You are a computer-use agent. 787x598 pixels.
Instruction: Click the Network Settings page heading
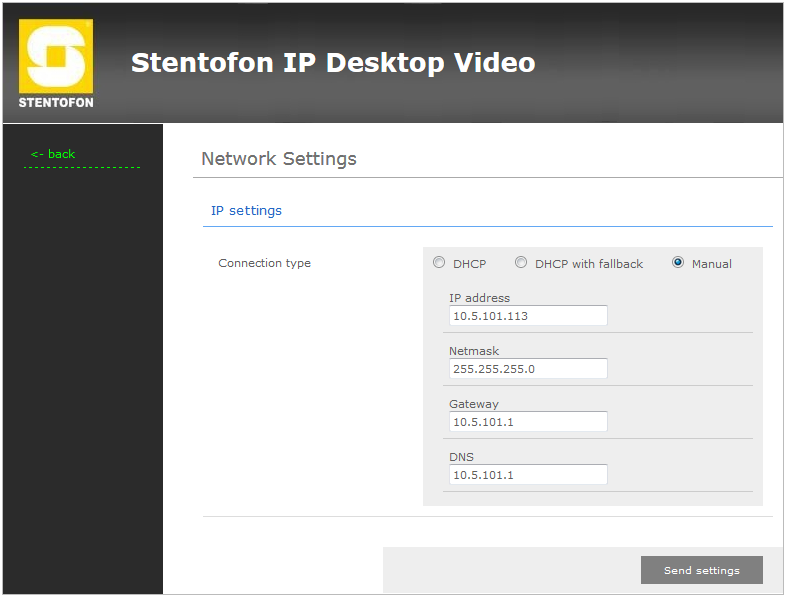[279, 159]
